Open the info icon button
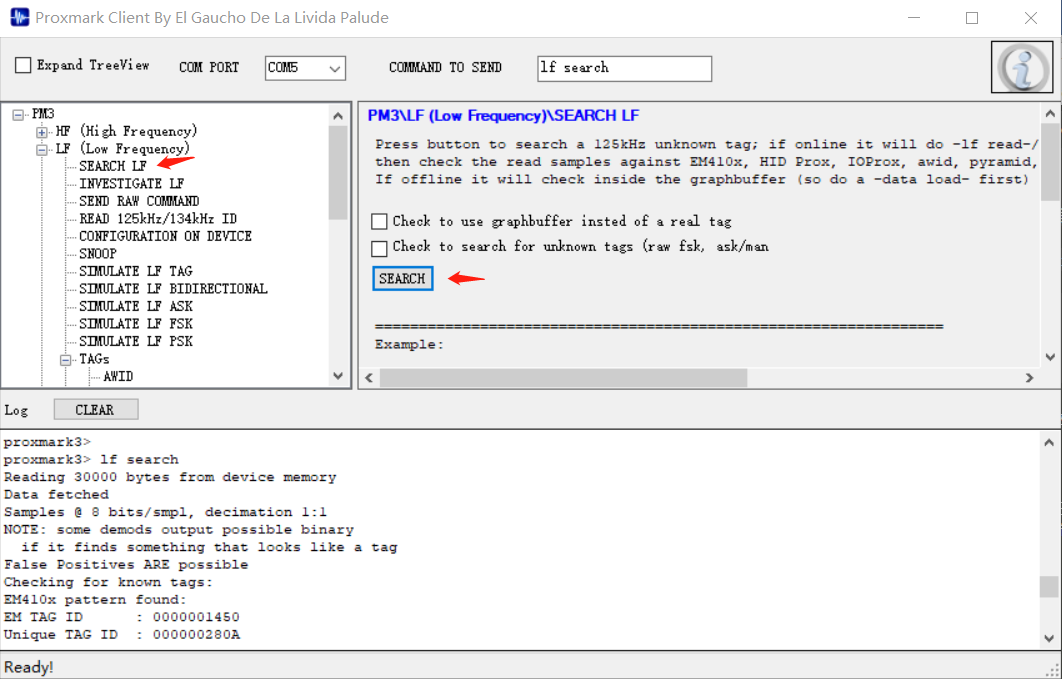1062x679 pixels. tap(1022, 67)
